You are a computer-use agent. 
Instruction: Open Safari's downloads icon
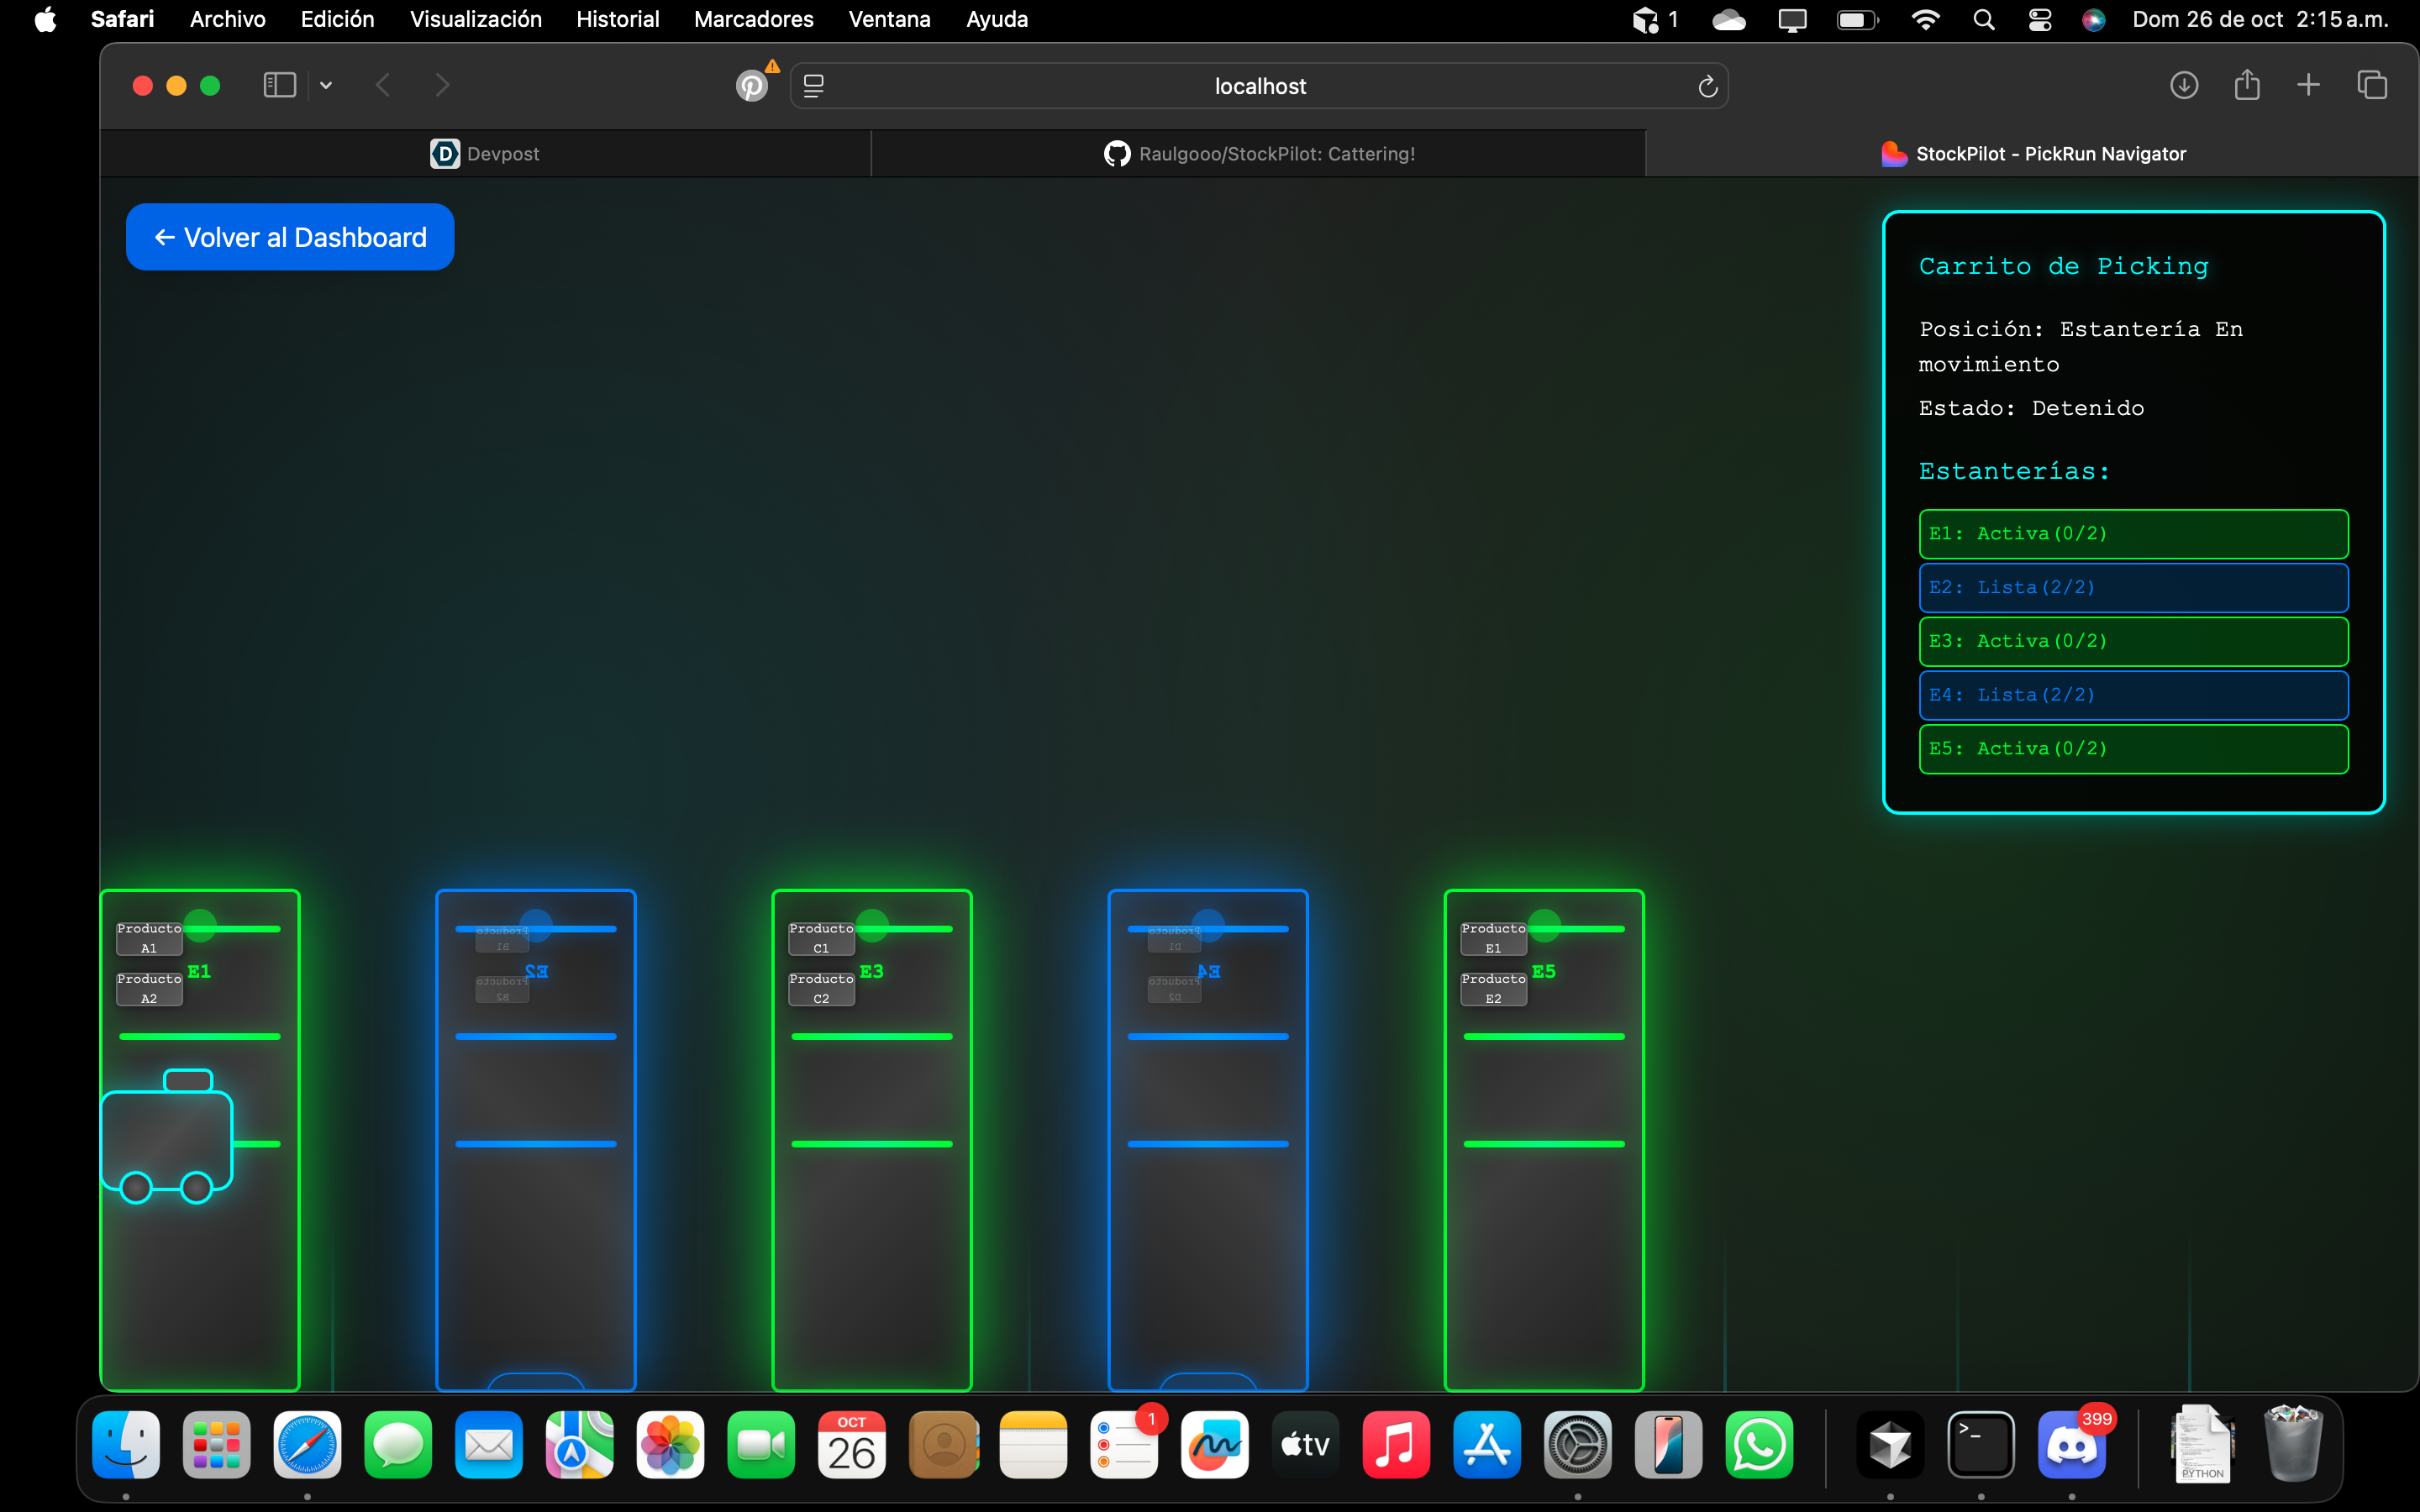(x=2183, y=85)
